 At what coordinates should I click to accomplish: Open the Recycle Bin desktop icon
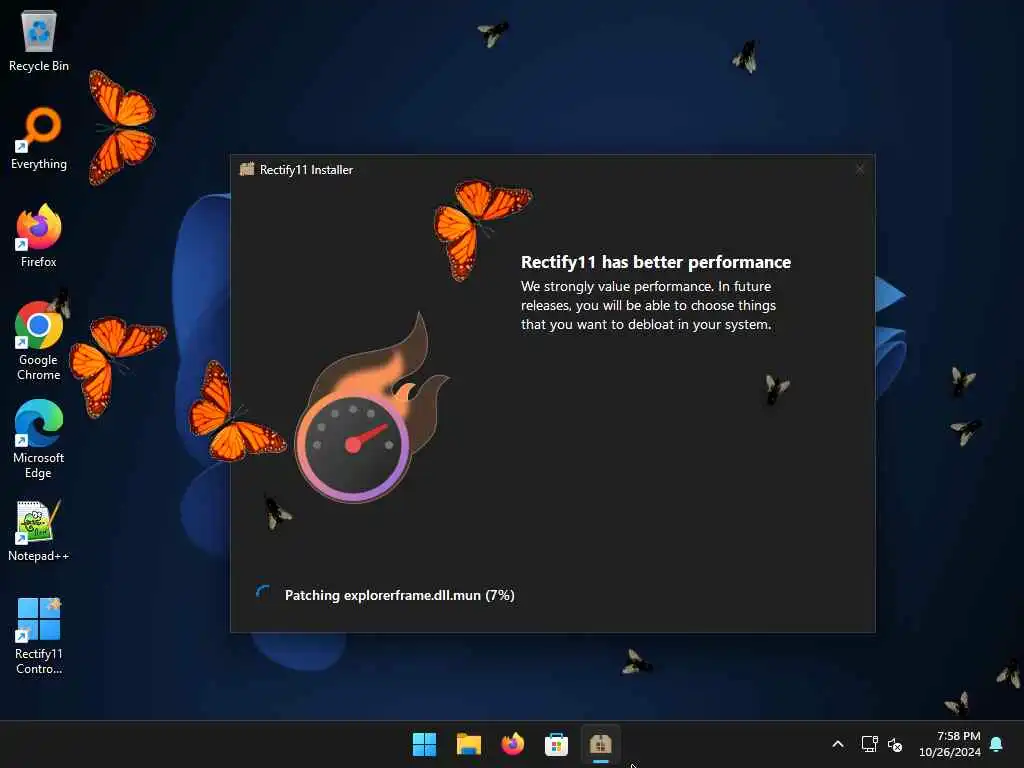39,40
